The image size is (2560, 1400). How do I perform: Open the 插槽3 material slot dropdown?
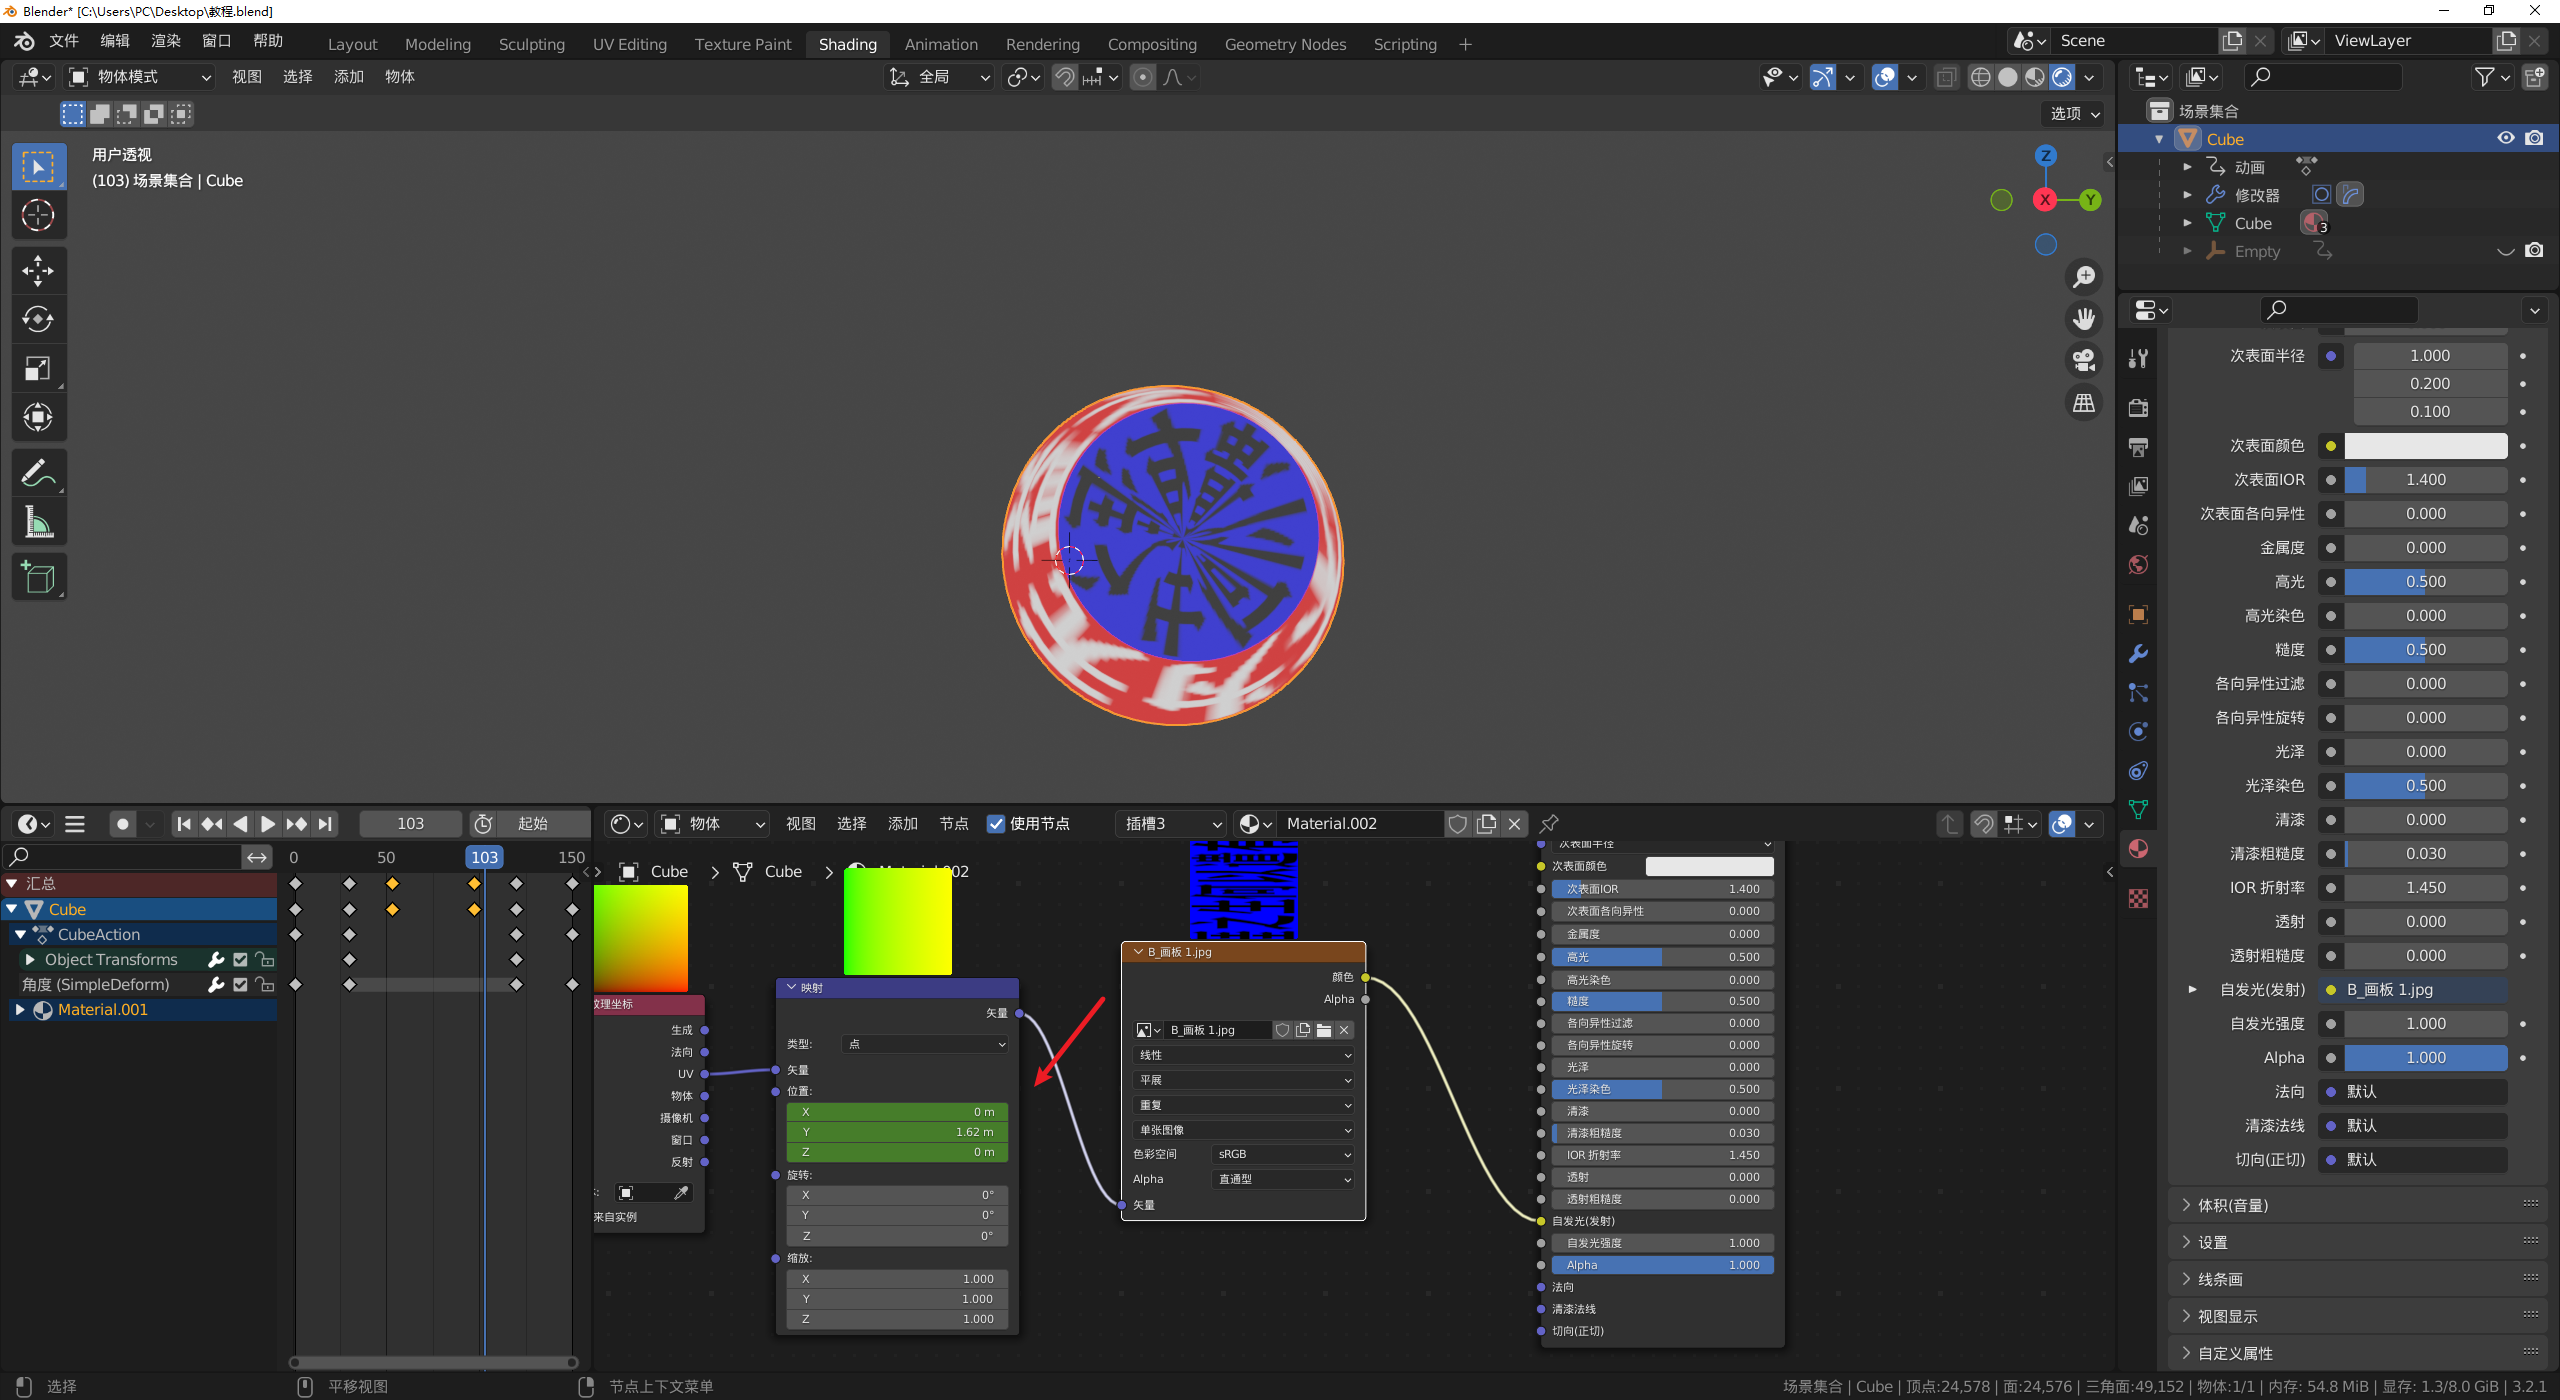tap(1172, 824)
